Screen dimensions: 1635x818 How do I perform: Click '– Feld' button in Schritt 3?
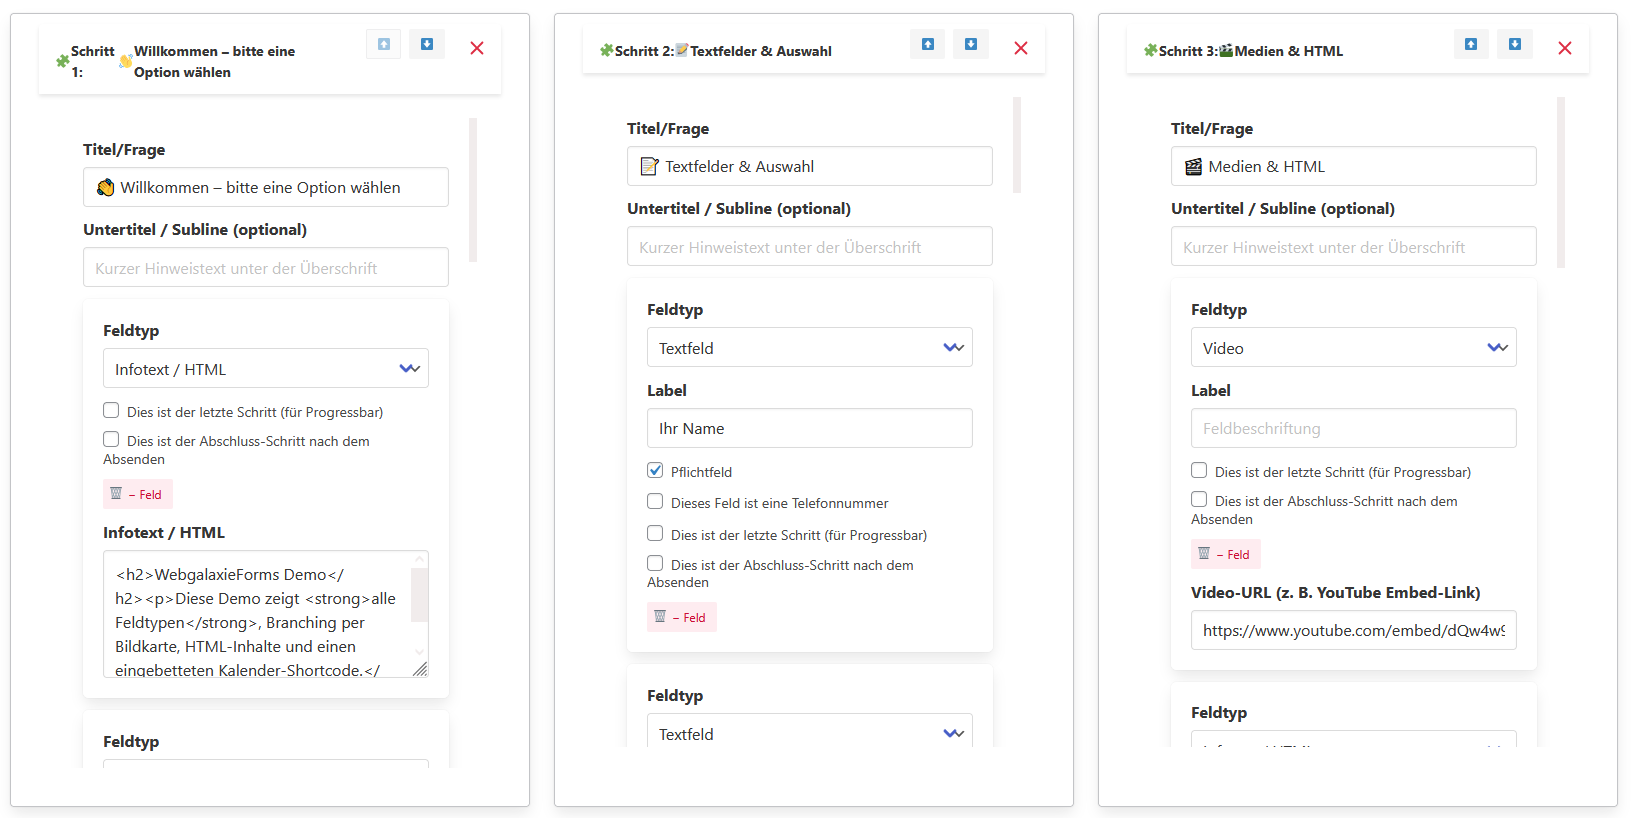1226,554
